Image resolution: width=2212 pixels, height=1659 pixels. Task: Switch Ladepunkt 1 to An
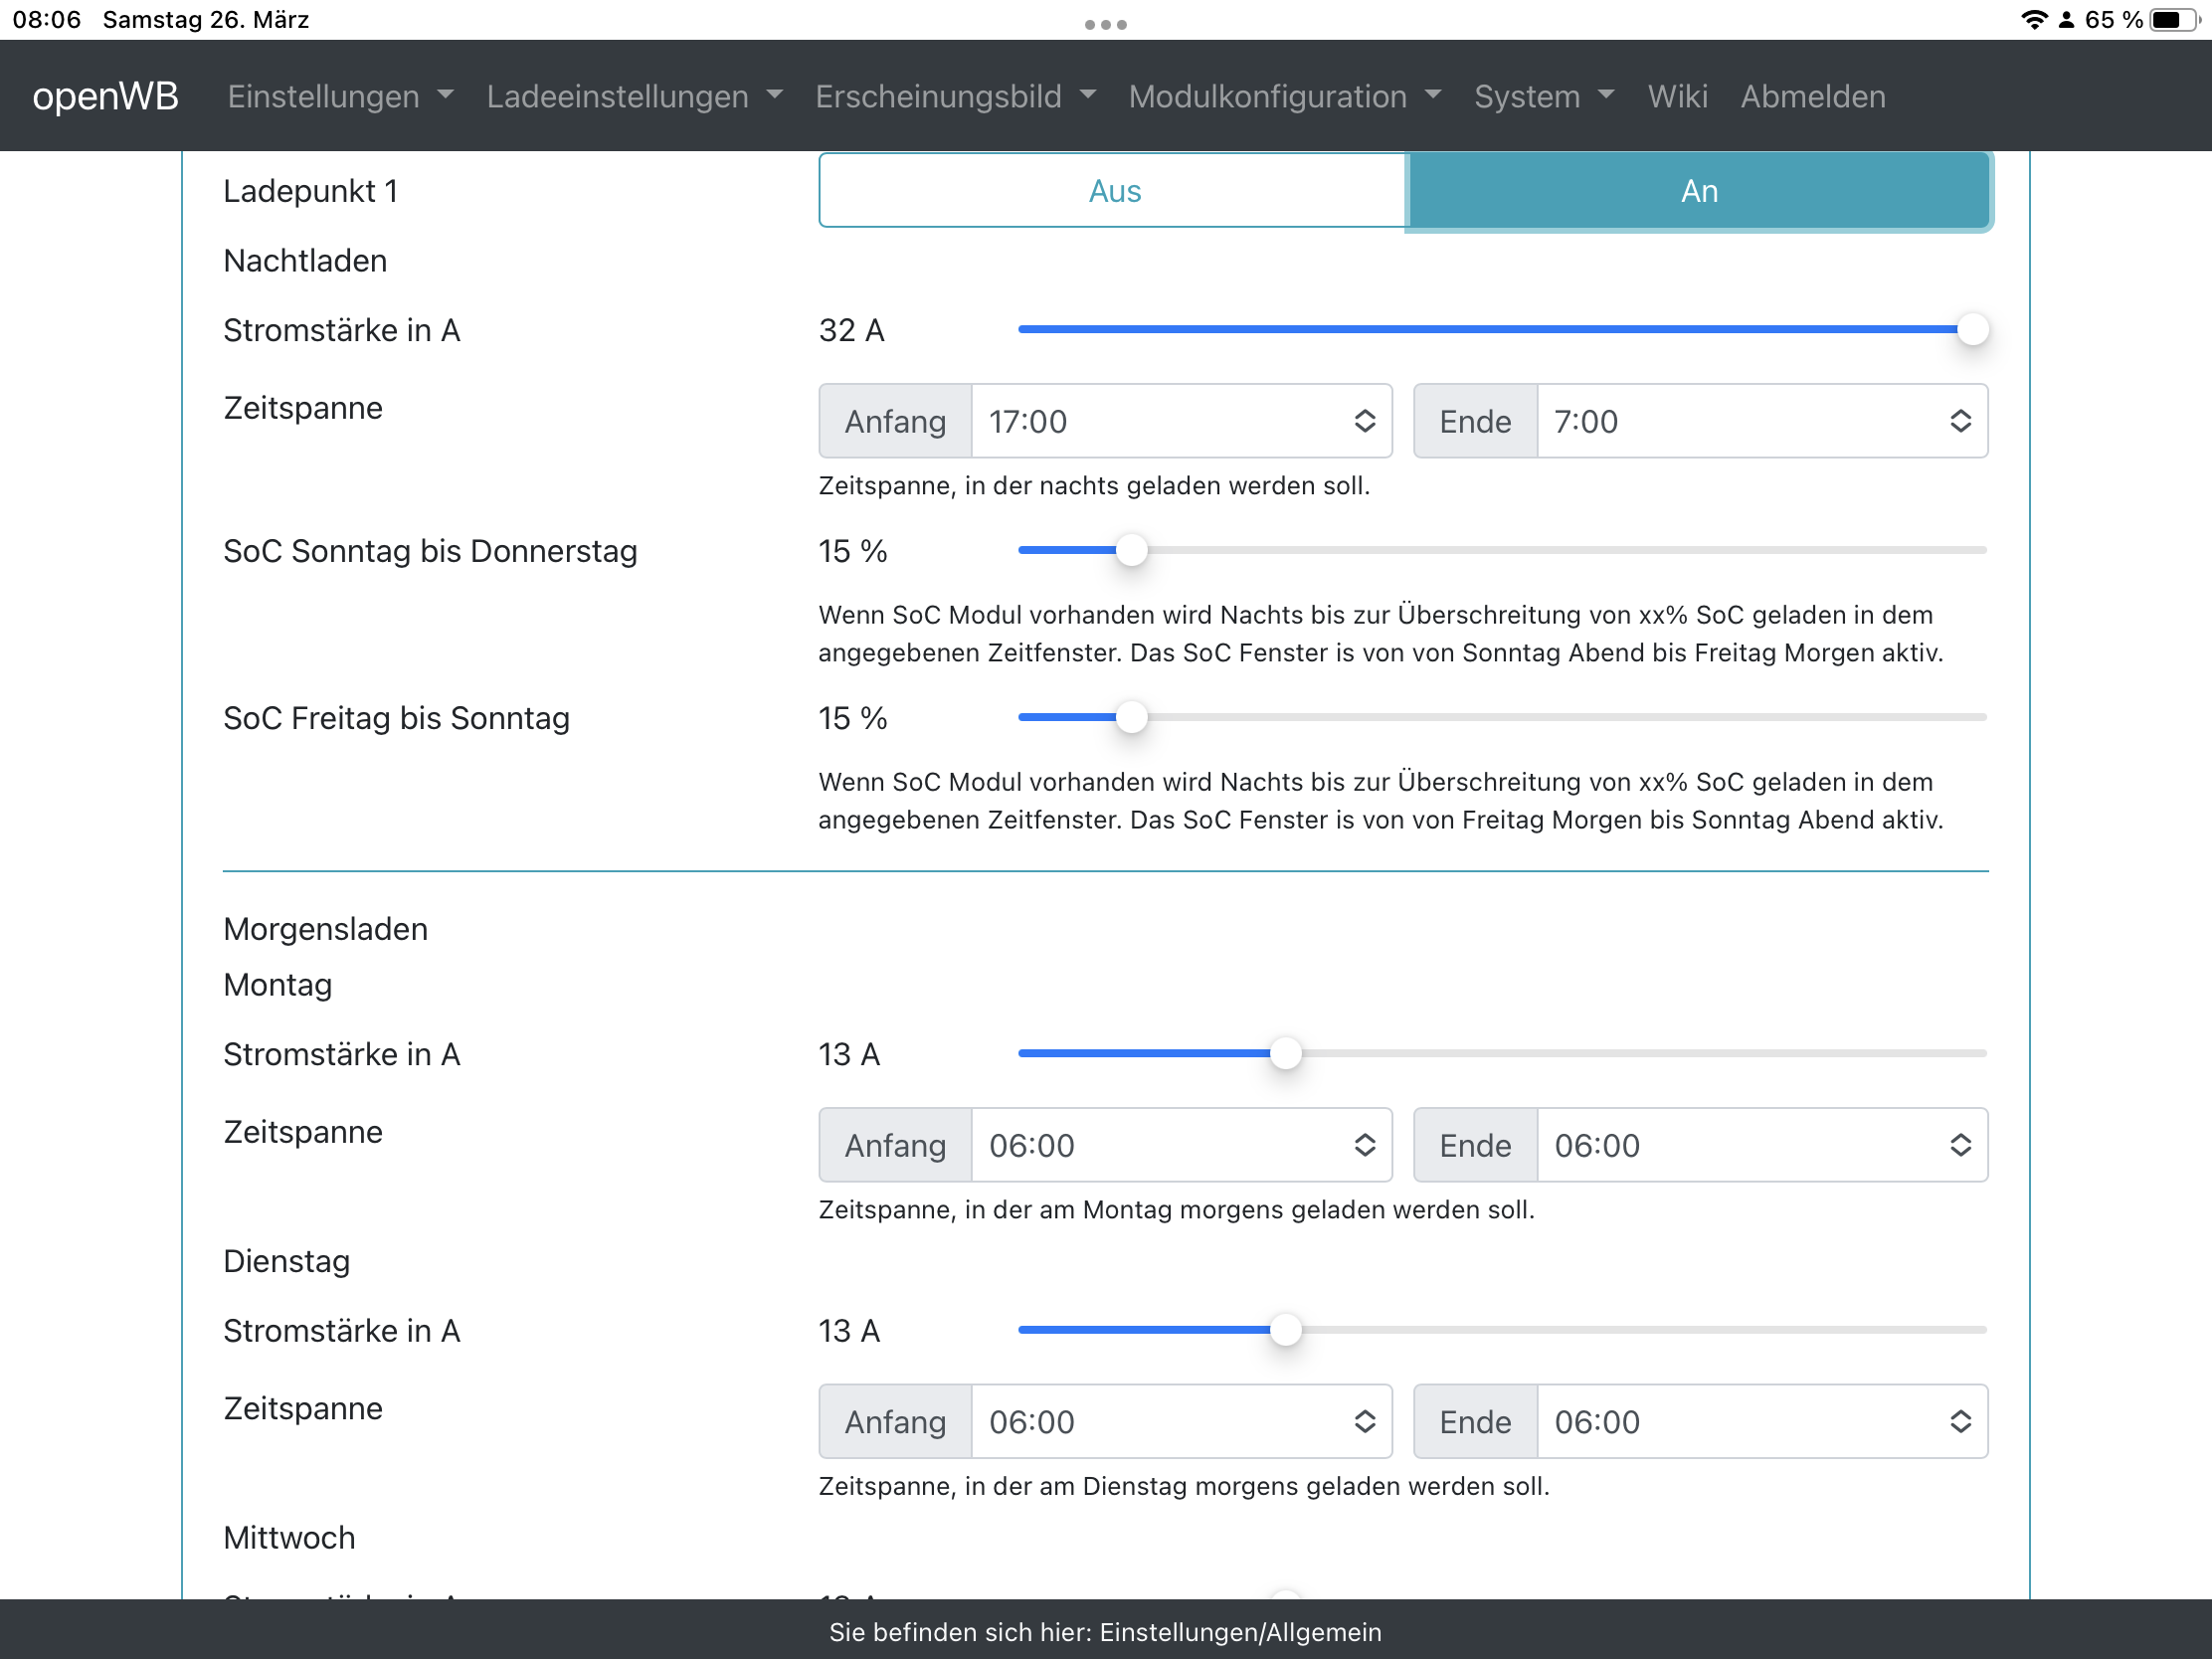point(1698,191)
